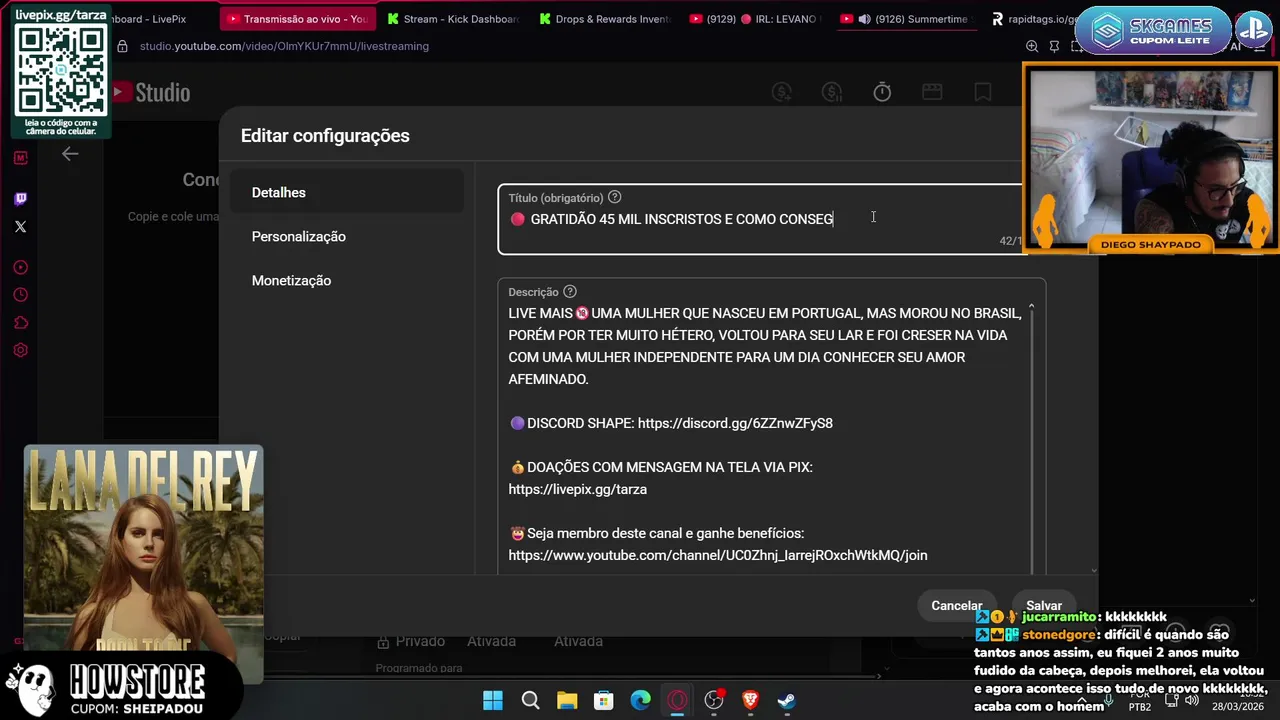This screenshot has height=720, width=1280.
Task: Open Brave browser from taskbar
Action: 750,701
